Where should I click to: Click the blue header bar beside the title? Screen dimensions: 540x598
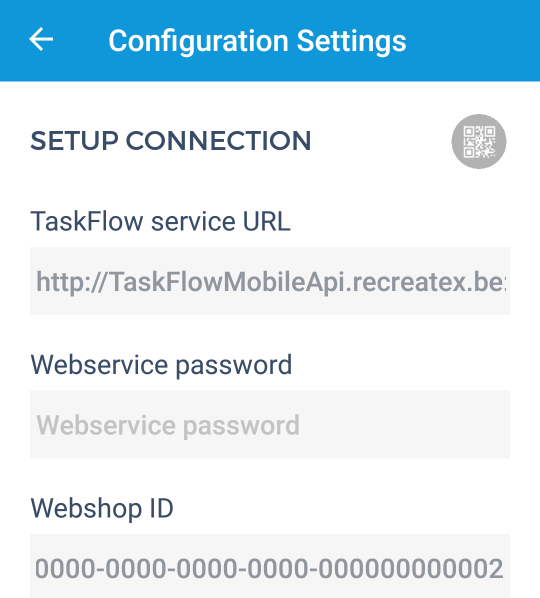point(473,40)
